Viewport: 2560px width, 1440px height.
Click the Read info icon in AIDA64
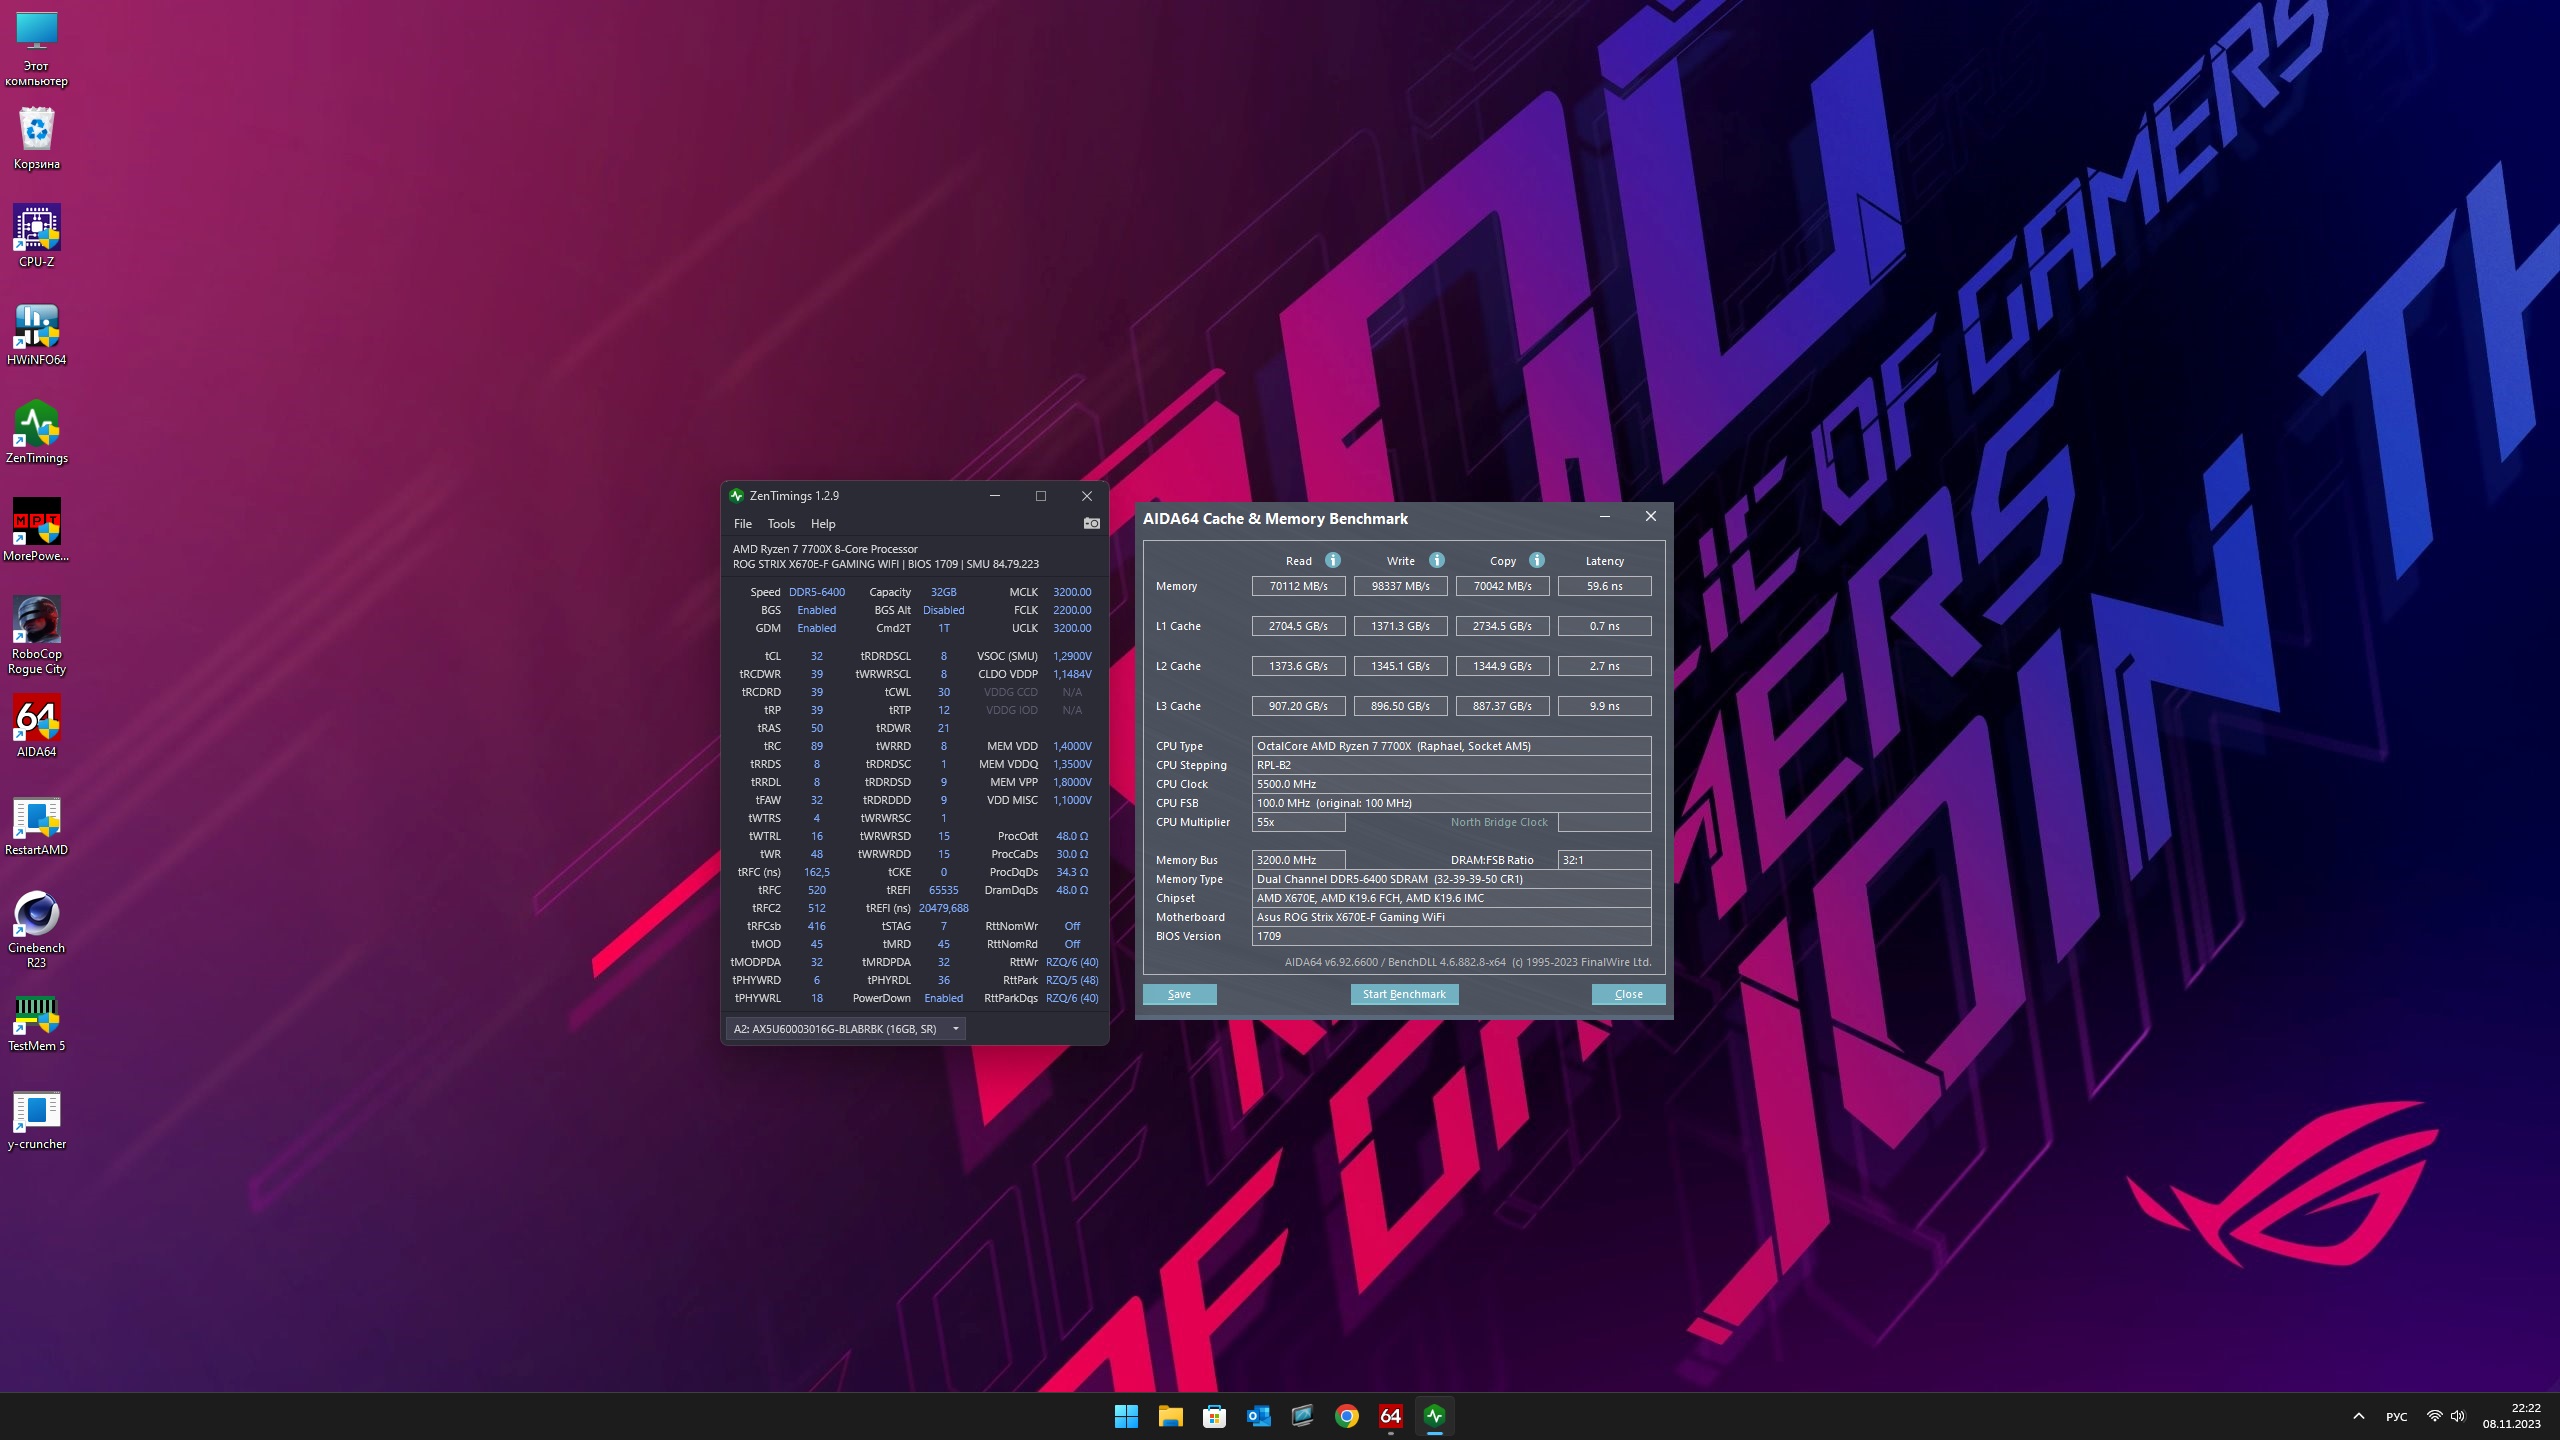(1332, 560)
